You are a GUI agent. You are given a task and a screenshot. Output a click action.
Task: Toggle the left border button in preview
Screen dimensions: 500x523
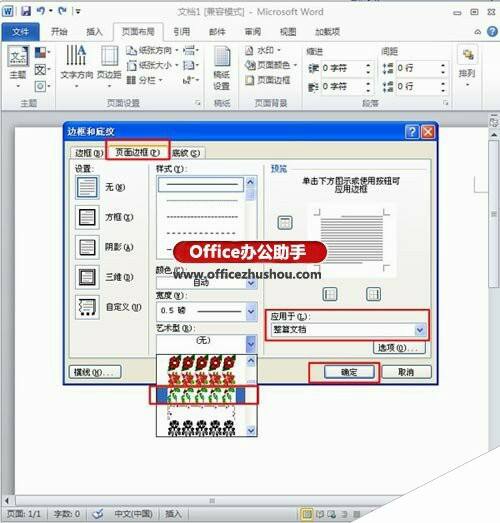(x=330, y=294)
